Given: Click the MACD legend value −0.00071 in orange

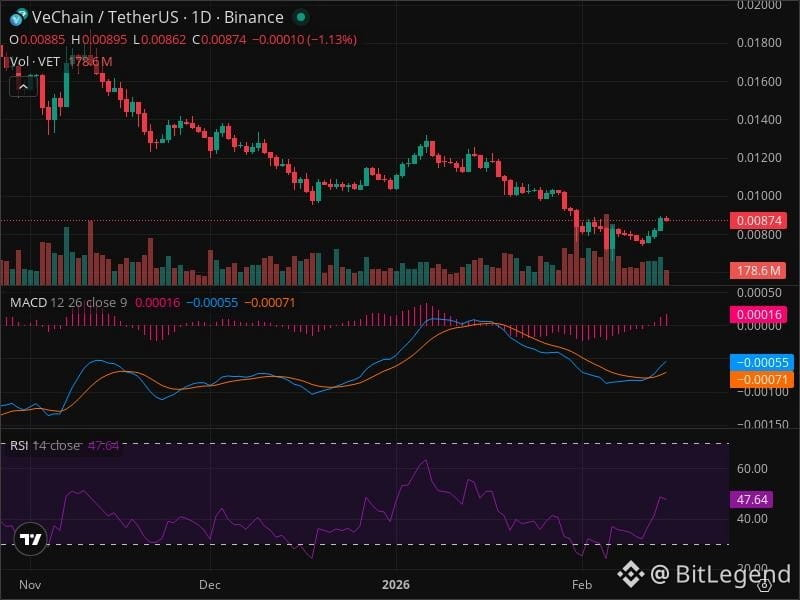Looking at the screenshot, I should pos(269,303).
